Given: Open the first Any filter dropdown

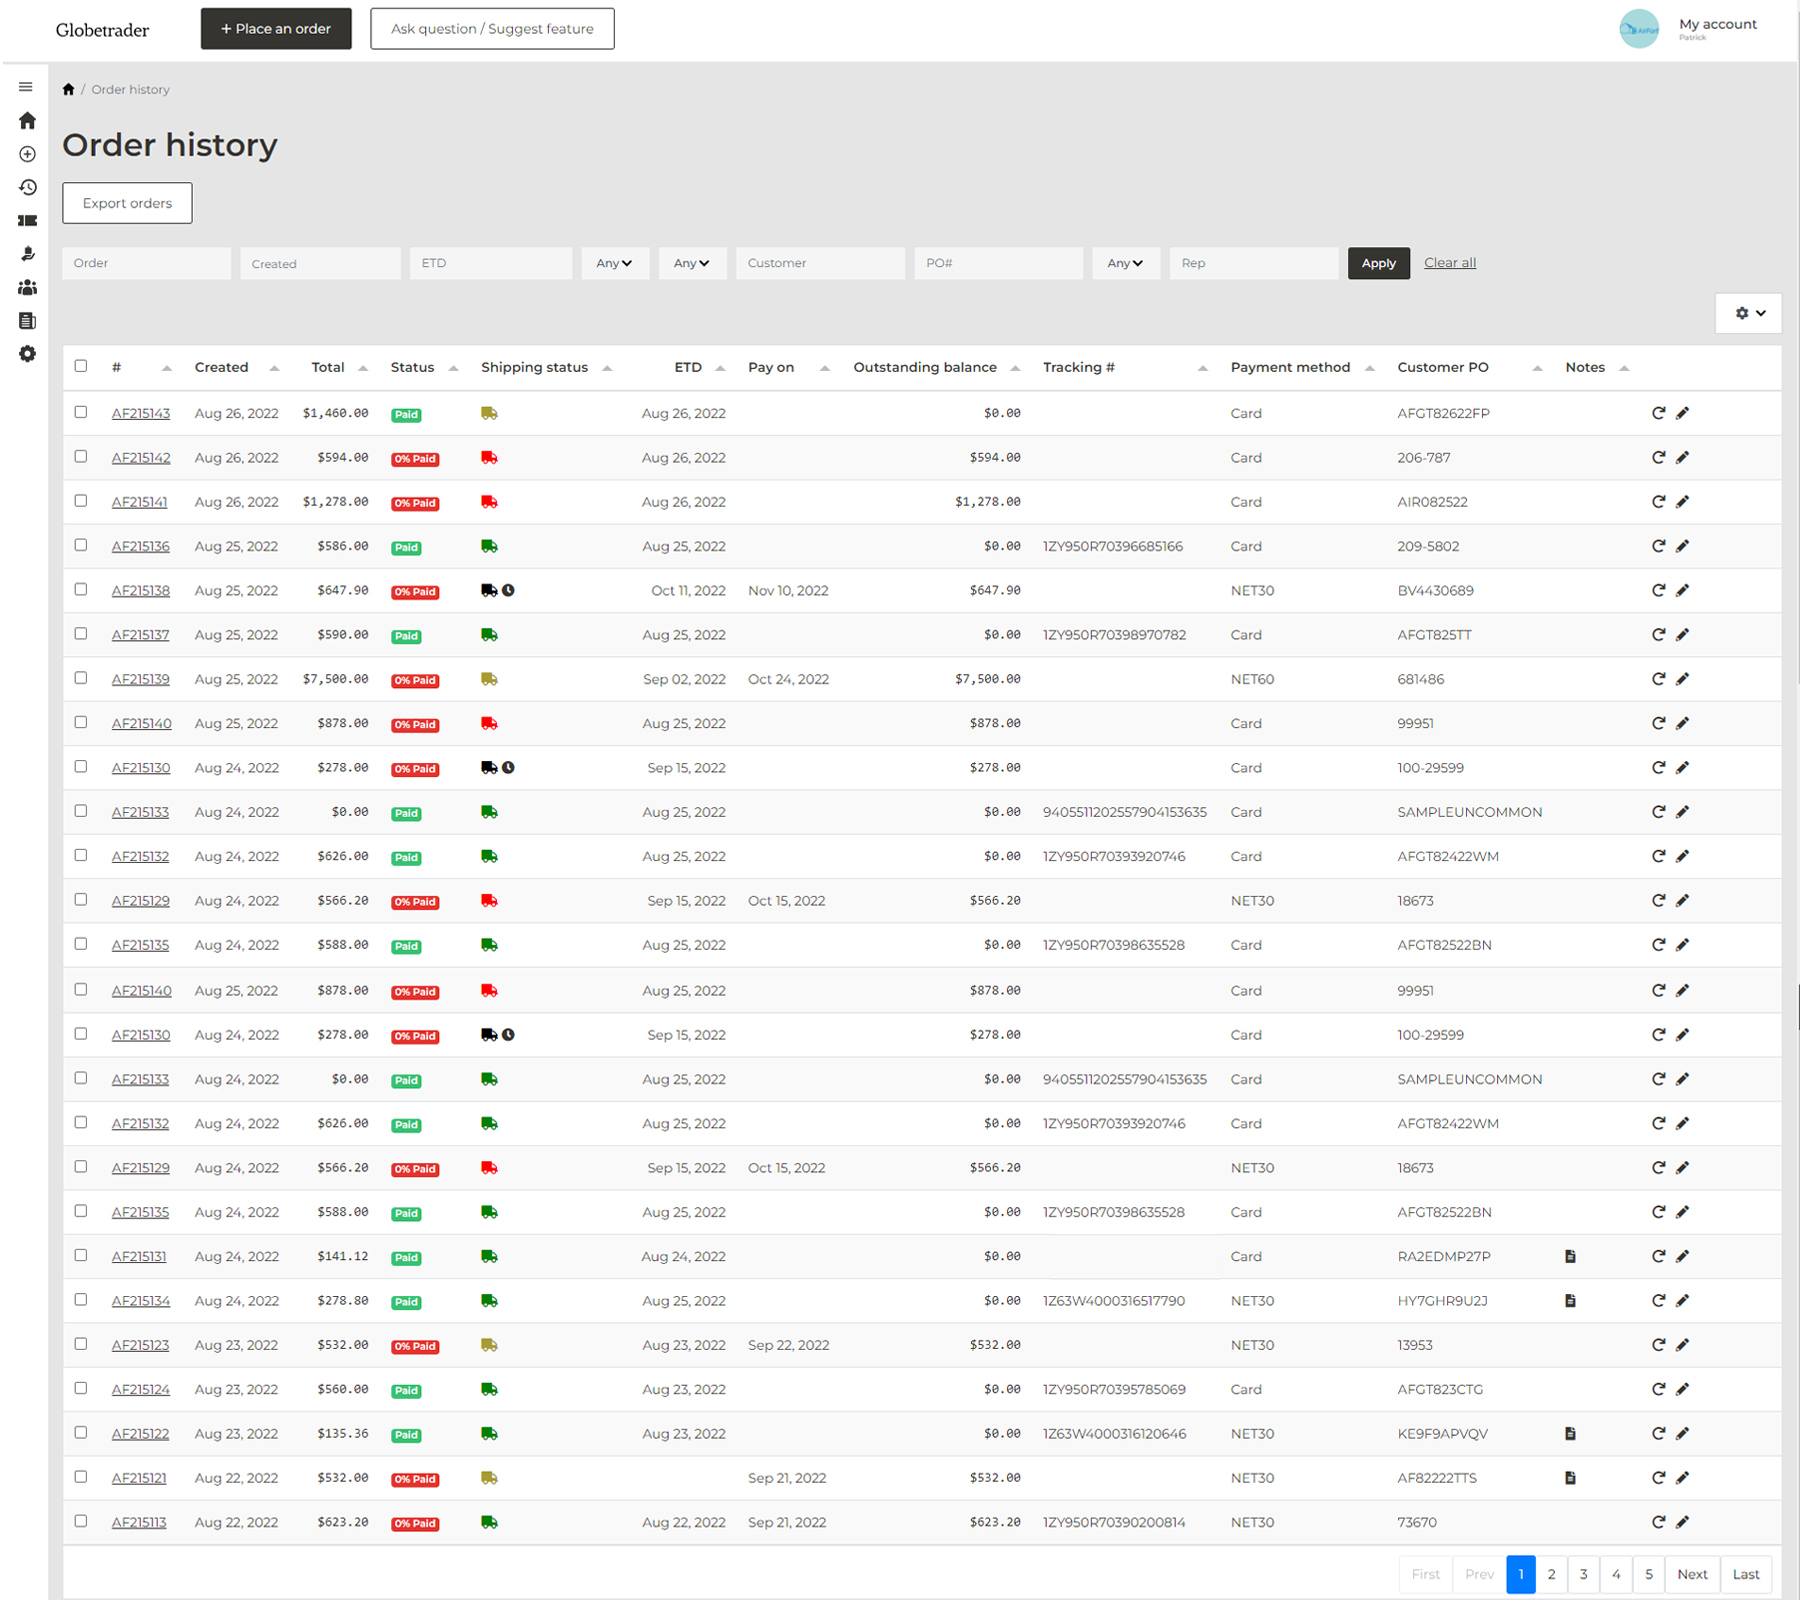Looking at the screenshot, I should (614, 263).
